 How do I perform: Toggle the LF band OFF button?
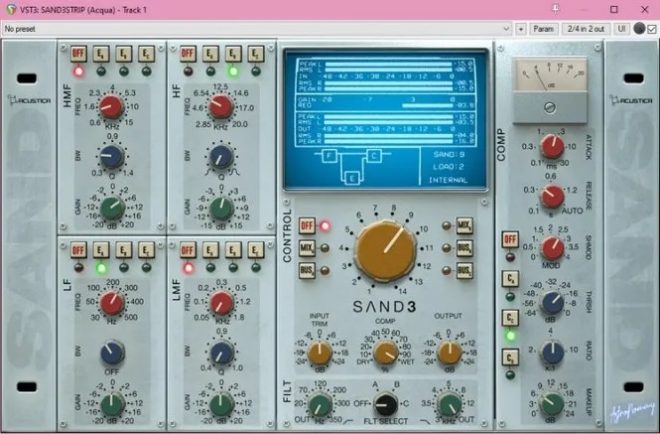click(x=78, y=250)
